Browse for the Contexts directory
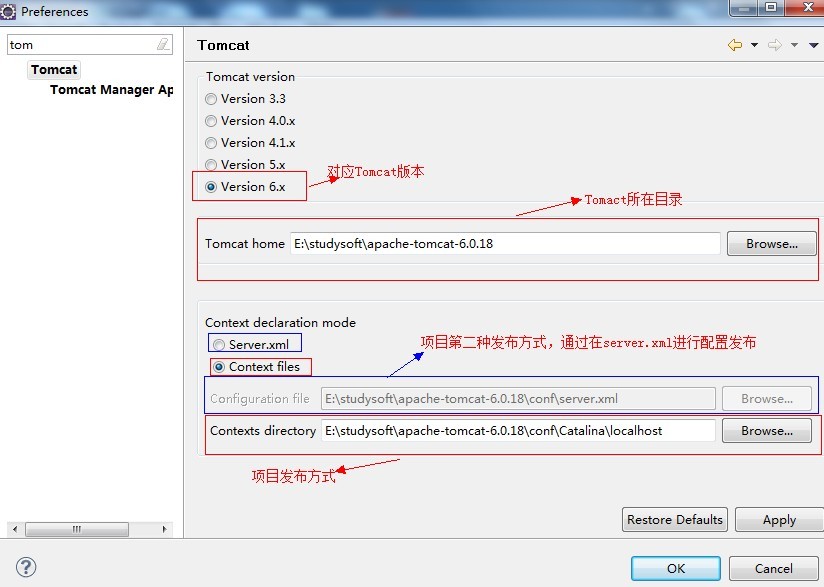 tap(767, 431)
